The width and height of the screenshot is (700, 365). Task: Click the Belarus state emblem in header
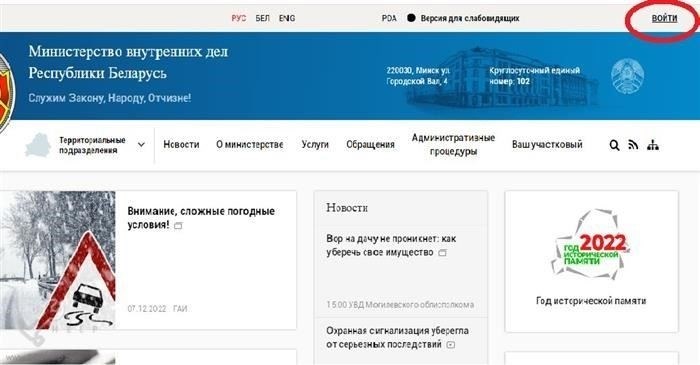[628, 76]
